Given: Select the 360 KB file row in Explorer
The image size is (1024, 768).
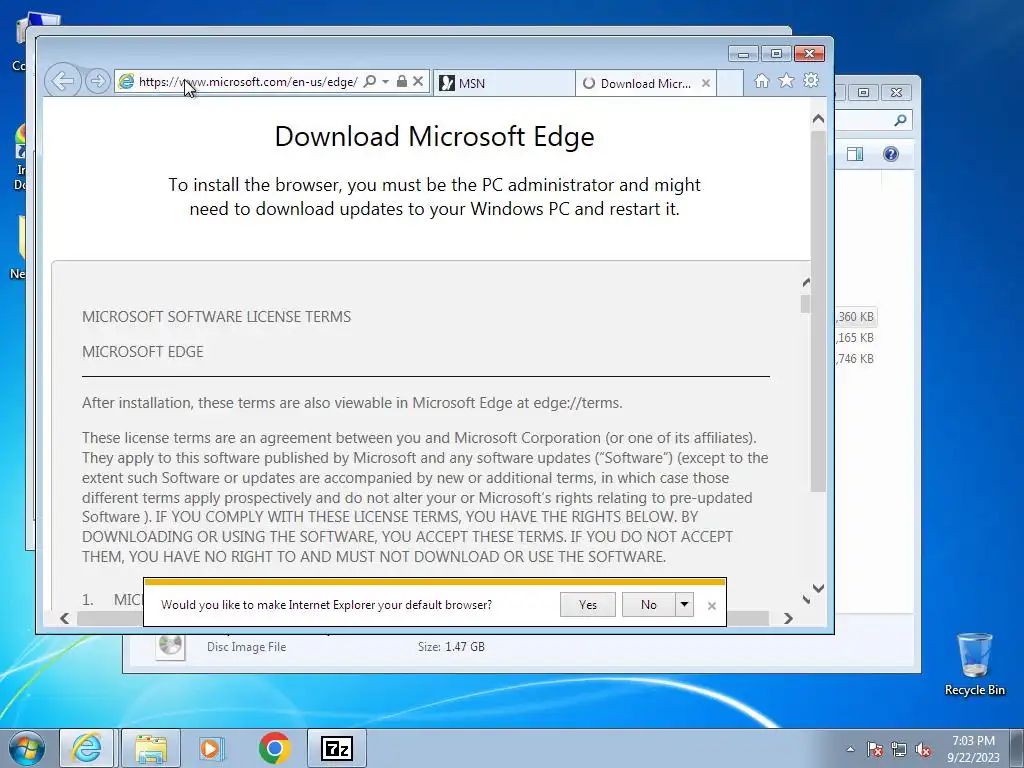Looking at the screenshot, I should pos(856,317).
